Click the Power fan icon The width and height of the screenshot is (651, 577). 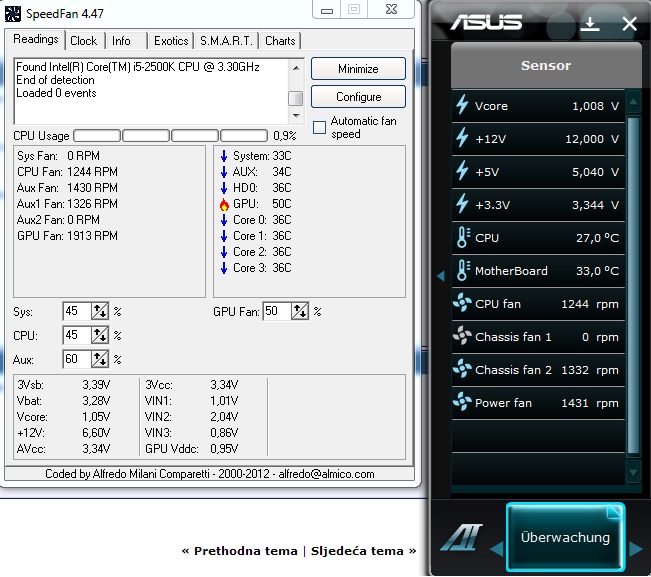462,403
